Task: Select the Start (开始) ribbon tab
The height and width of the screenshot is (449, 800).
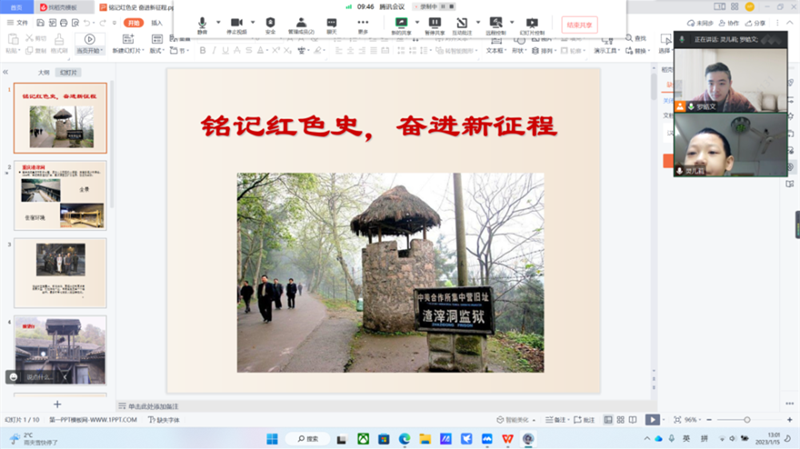Action: [x=134, y=23]
